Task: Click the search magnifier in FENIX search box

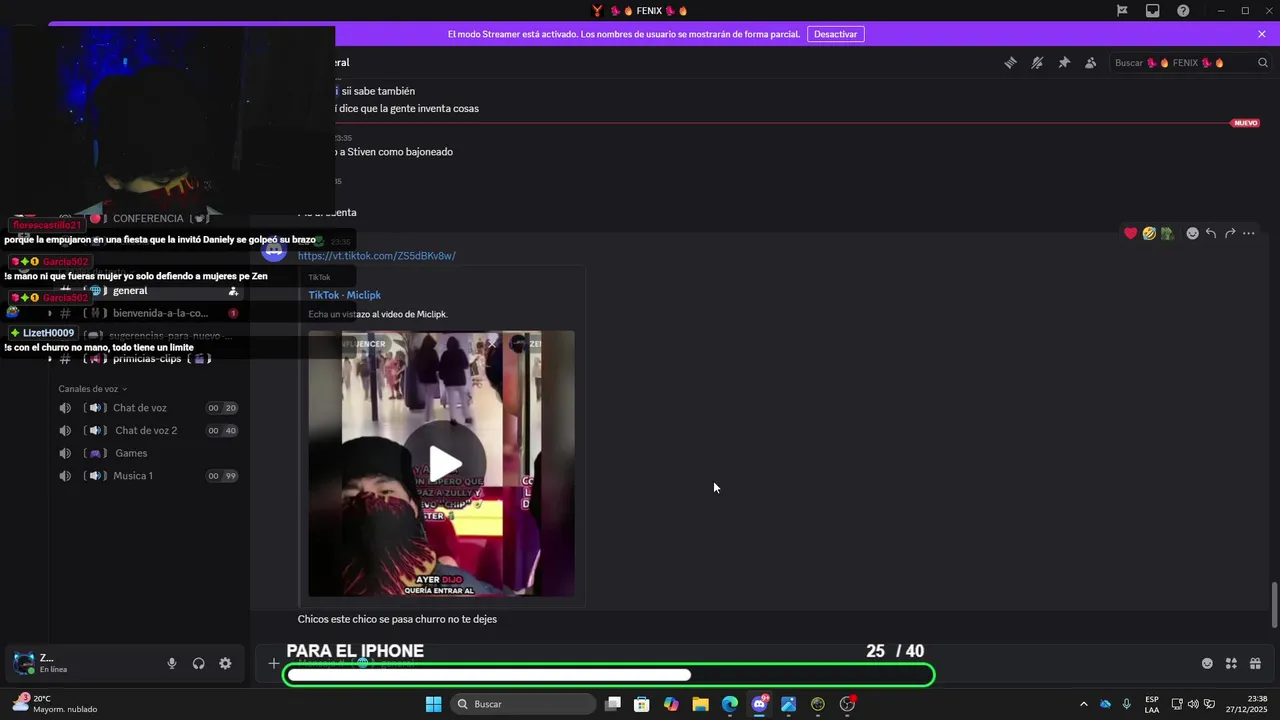Action: (1263, 63)
